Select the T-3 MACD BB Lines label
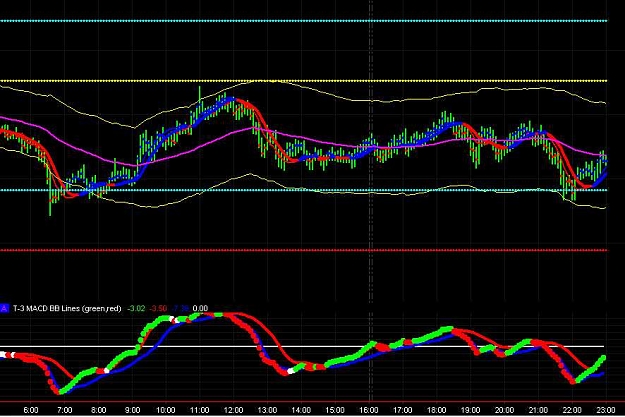 coord(67,308)
